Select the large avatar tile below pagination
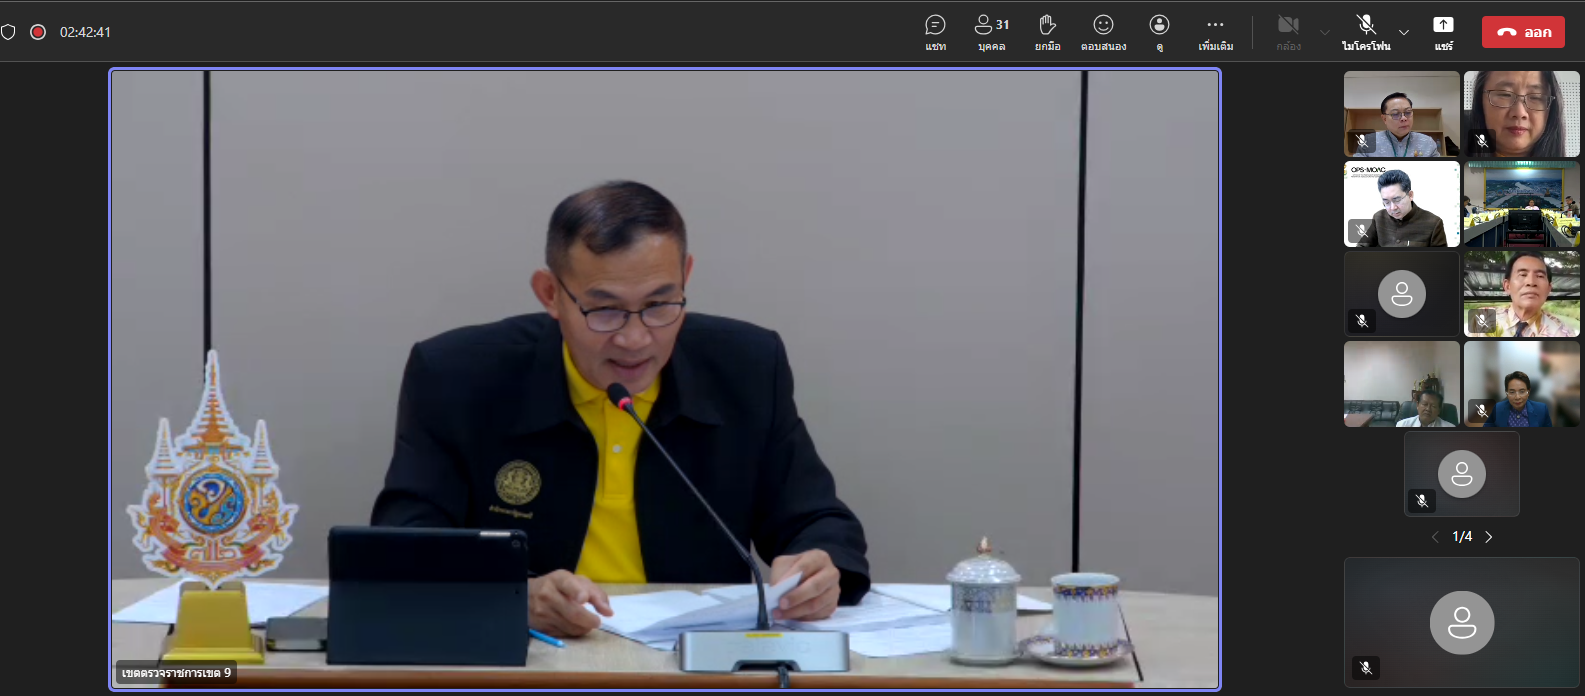Viewport: 1585px width, 696px height. pos(1461,621)
